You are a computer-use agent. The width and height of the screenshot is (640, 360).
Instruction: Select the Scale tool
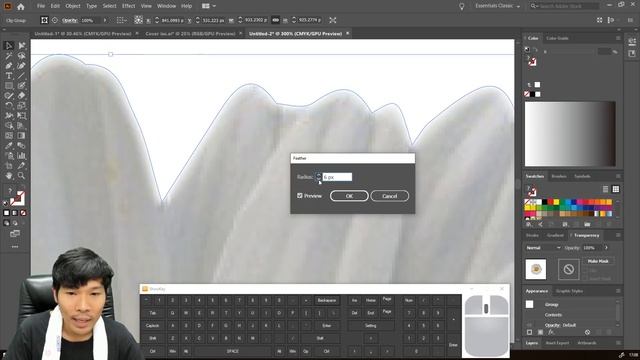click(x=21, y=106)
